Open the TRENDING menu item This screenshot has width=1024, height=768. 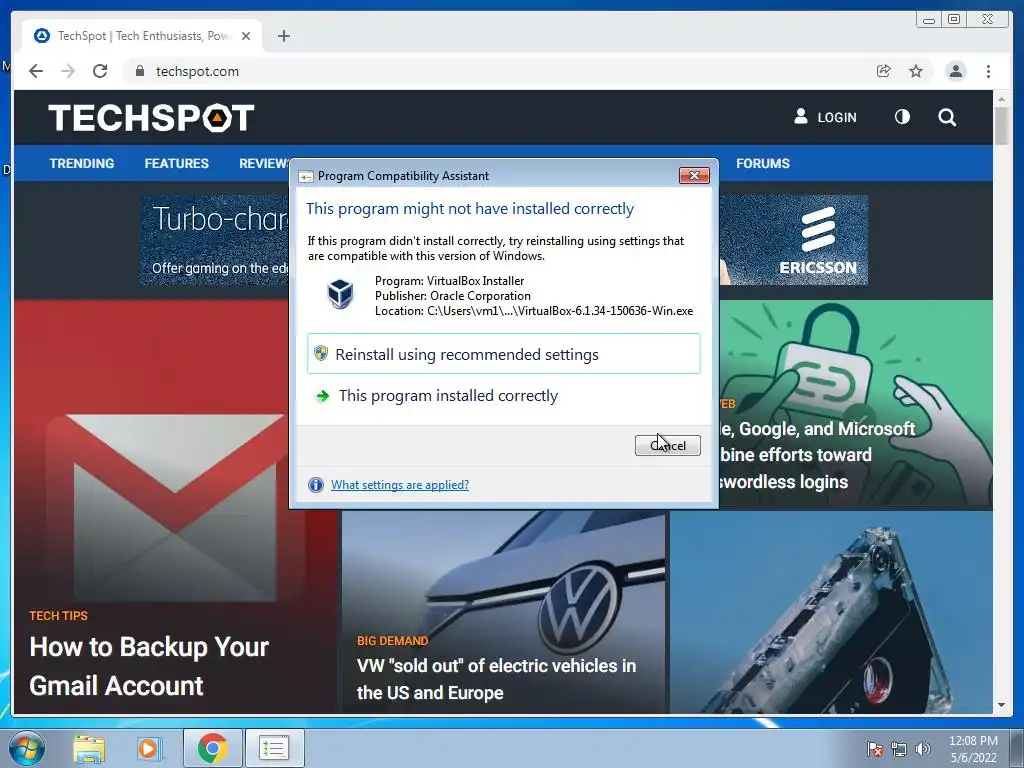(82, 163)
